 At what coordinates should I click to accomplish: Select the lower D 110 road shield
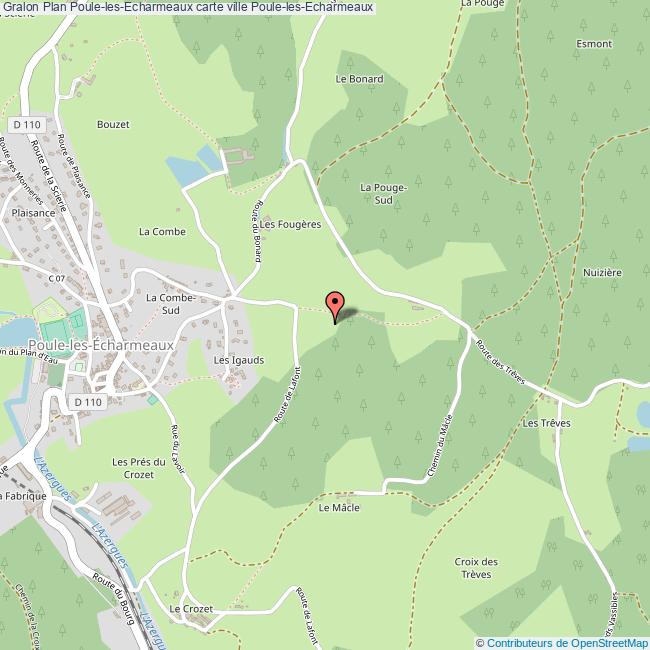click(x=88, y=402)
